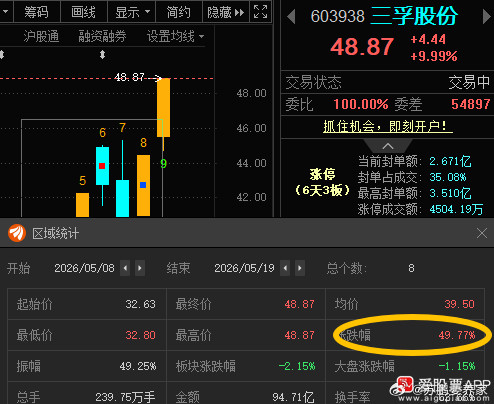494x404 pixels.
Task: Step end date forward
Action: tap(300, 268)
